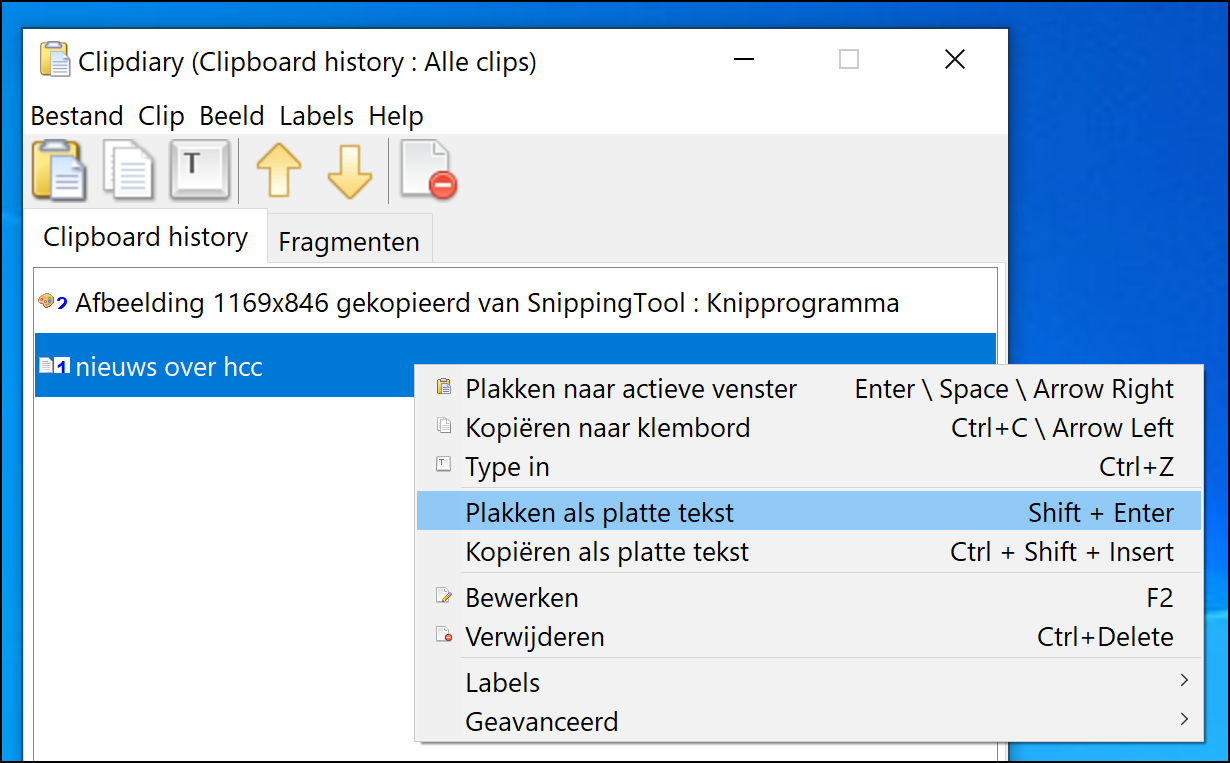This screenshot has width=1230, height=763.
Task: Choose Plakken als platte tekst
Action: (x=600, y=513)
